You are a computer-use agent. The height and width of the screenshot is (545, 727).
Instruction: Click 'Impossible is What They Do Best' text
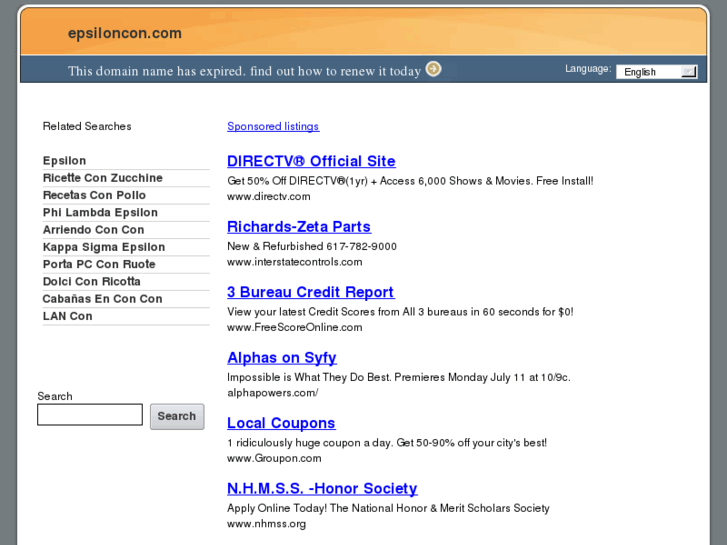[x=399, y=377]
